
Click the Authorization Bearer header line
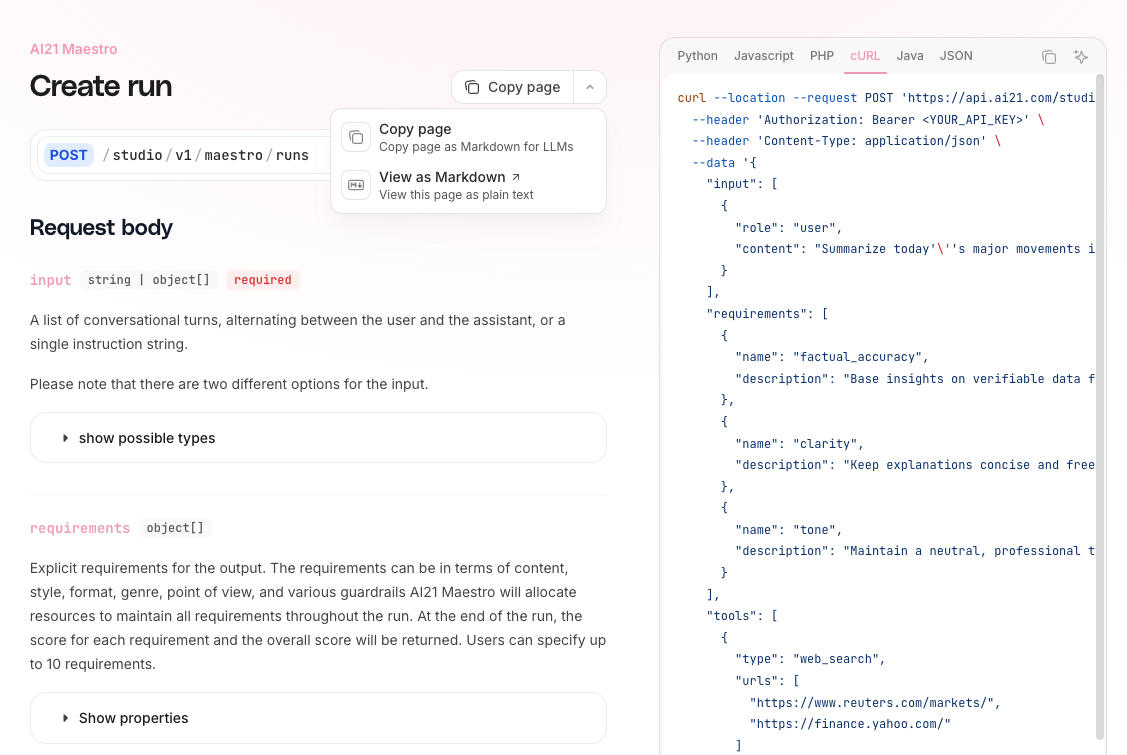(868, 119)
